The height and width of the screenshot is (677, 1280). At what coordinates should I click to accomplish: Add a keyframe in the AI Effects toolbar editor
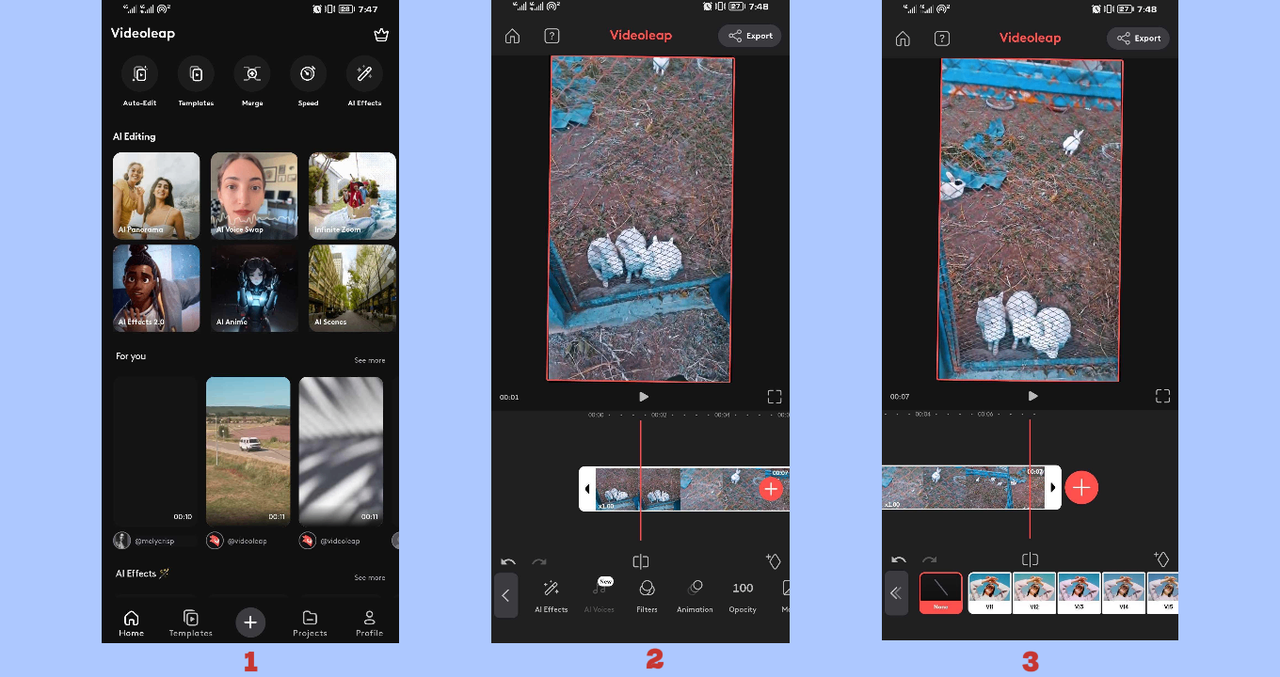773,561
